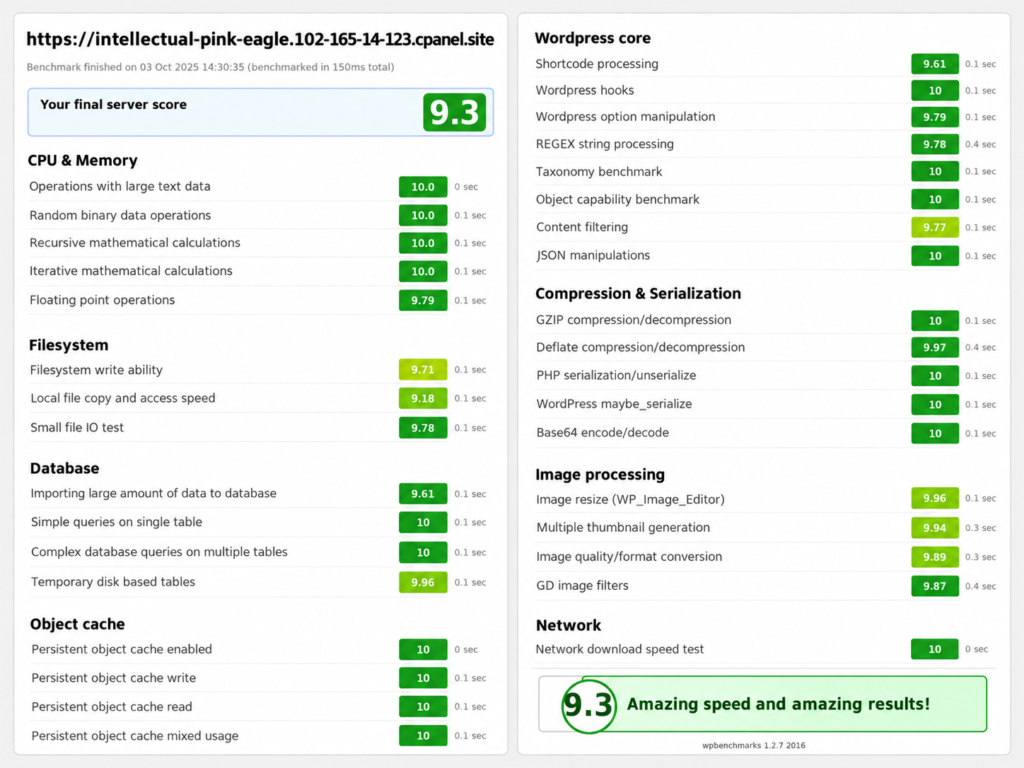Click 'Wordpress hooks' label

(584, 90)
